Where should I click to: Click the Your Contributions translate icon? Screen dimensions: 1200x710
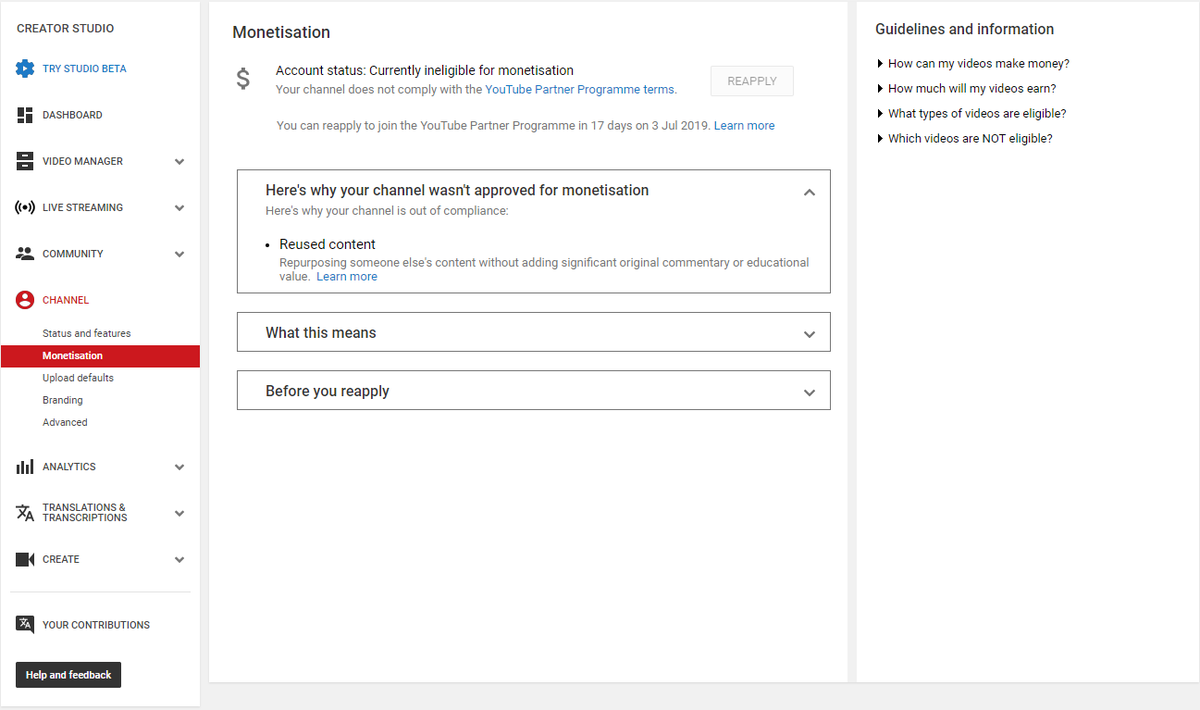click(25, 624)
